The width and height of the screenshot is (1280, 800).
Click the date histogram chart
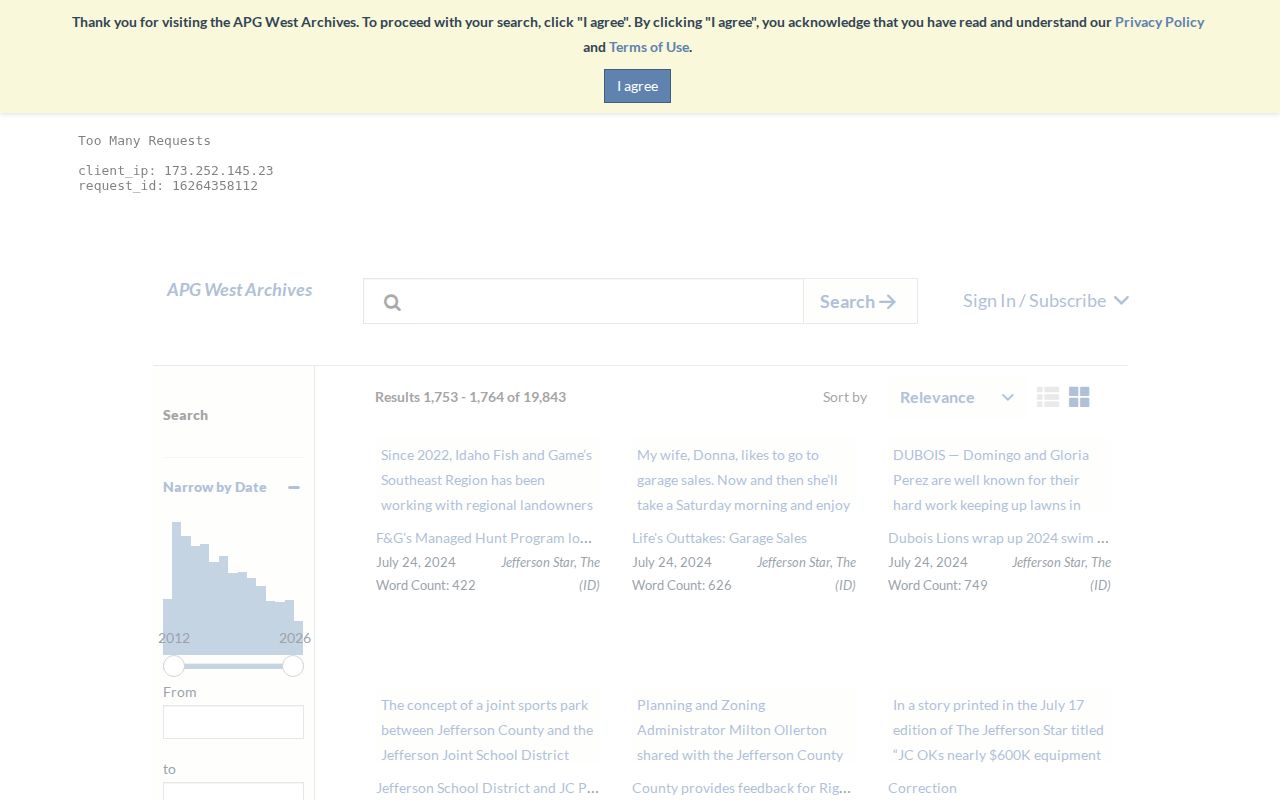[x=233, y=588]
